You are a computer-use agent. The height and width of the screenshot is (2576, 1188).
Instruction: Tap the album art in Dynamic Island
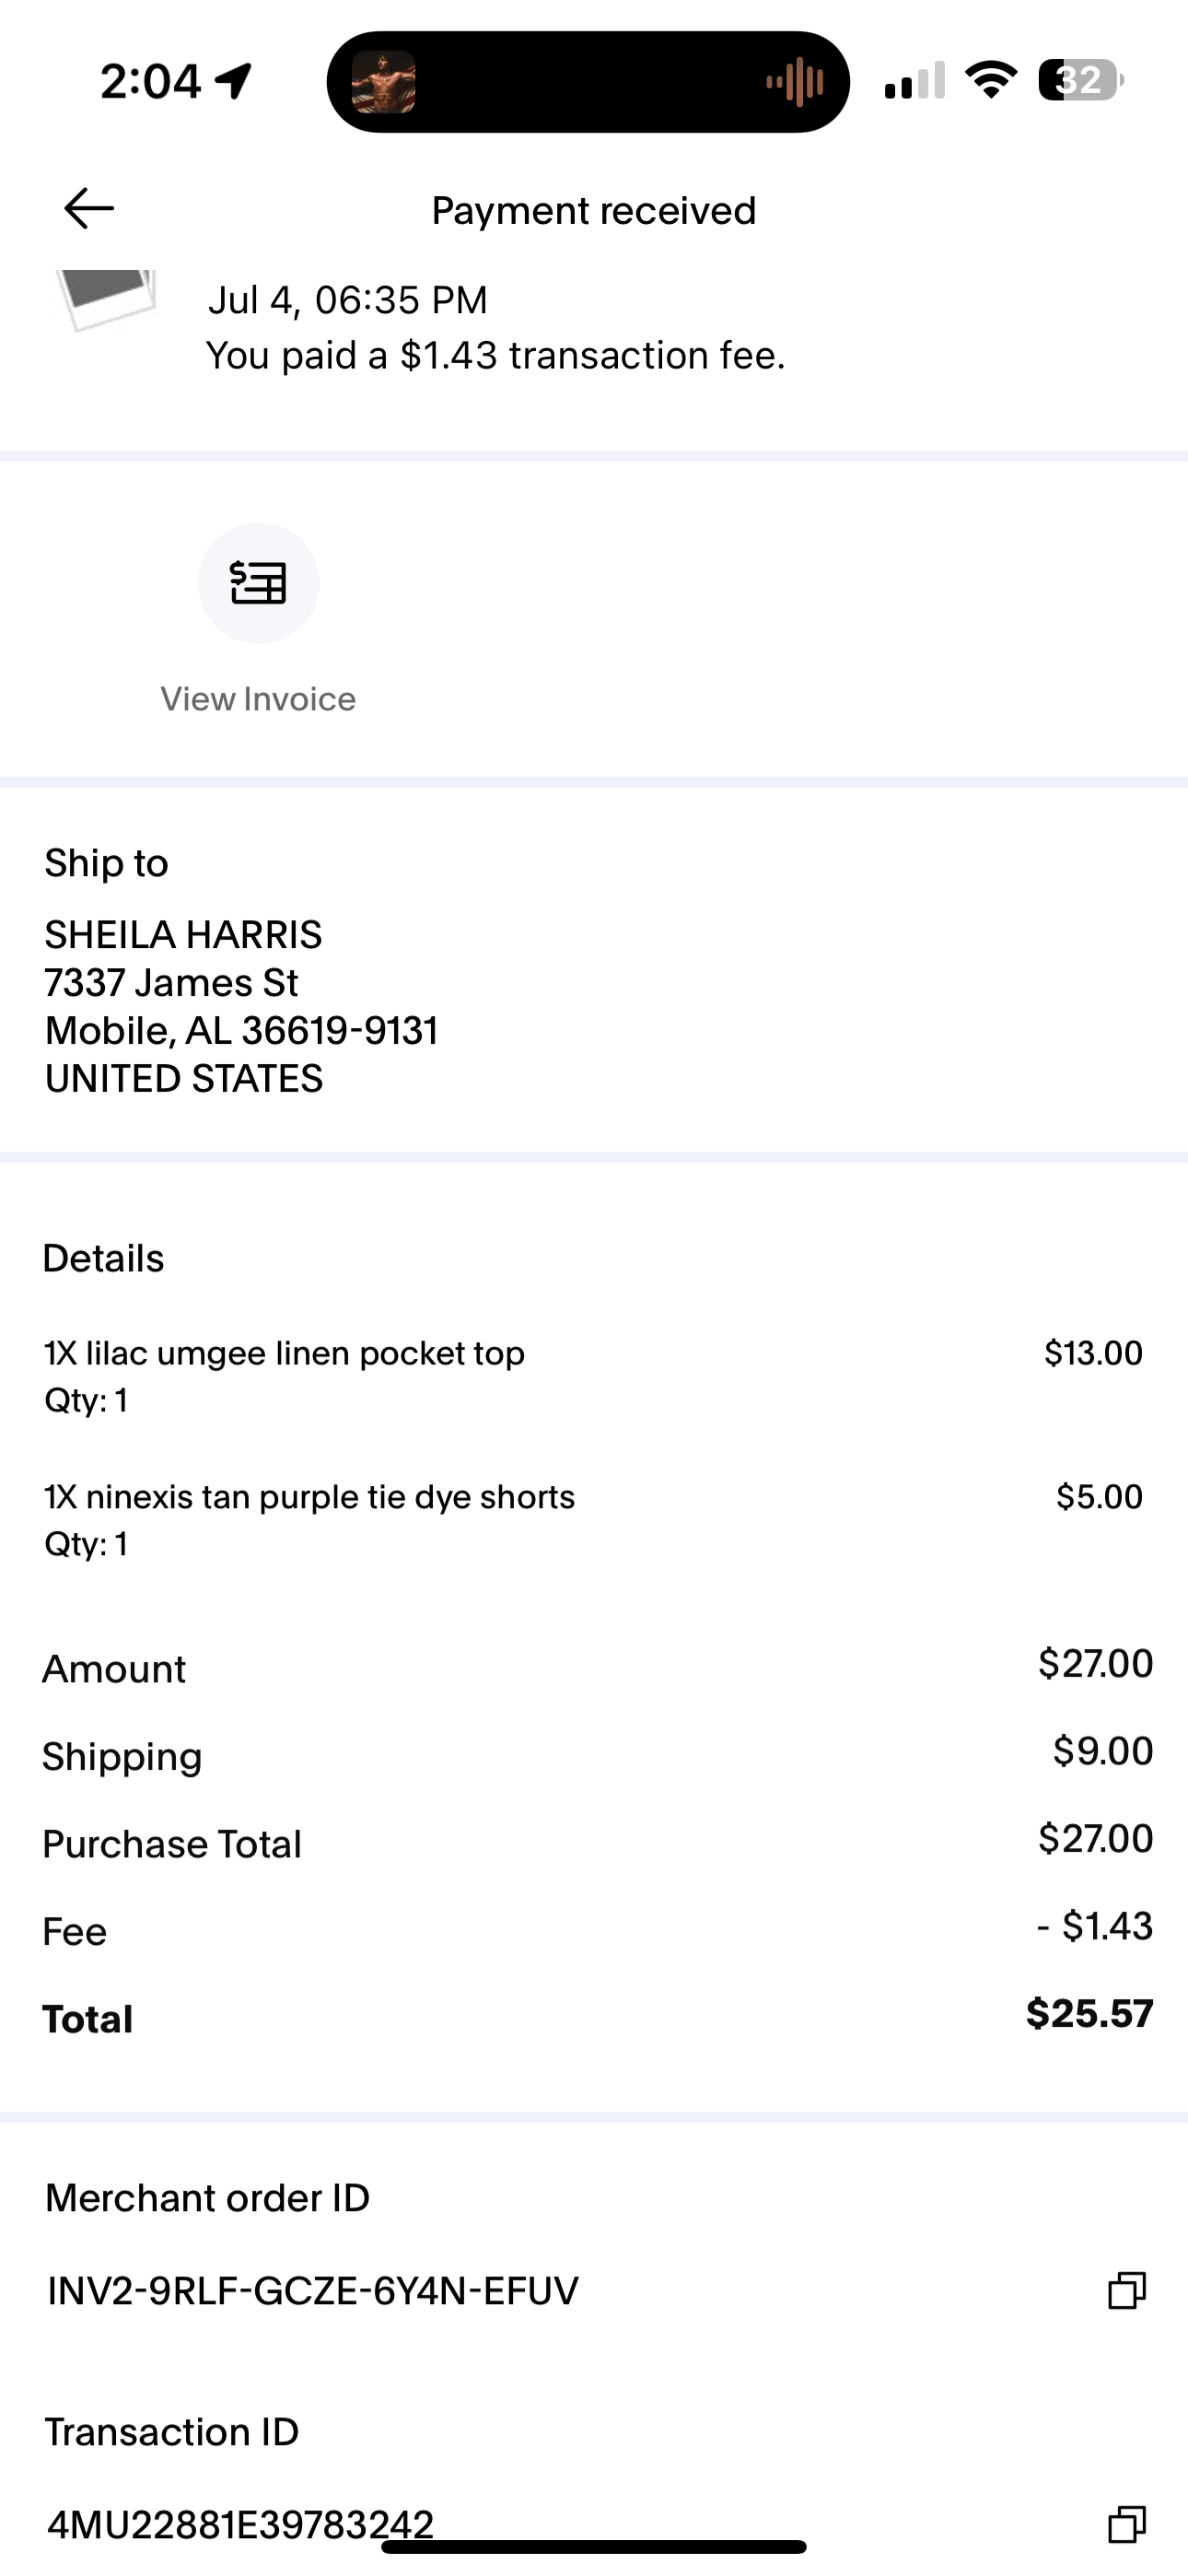pyautogui.click(x=384, y=82)
